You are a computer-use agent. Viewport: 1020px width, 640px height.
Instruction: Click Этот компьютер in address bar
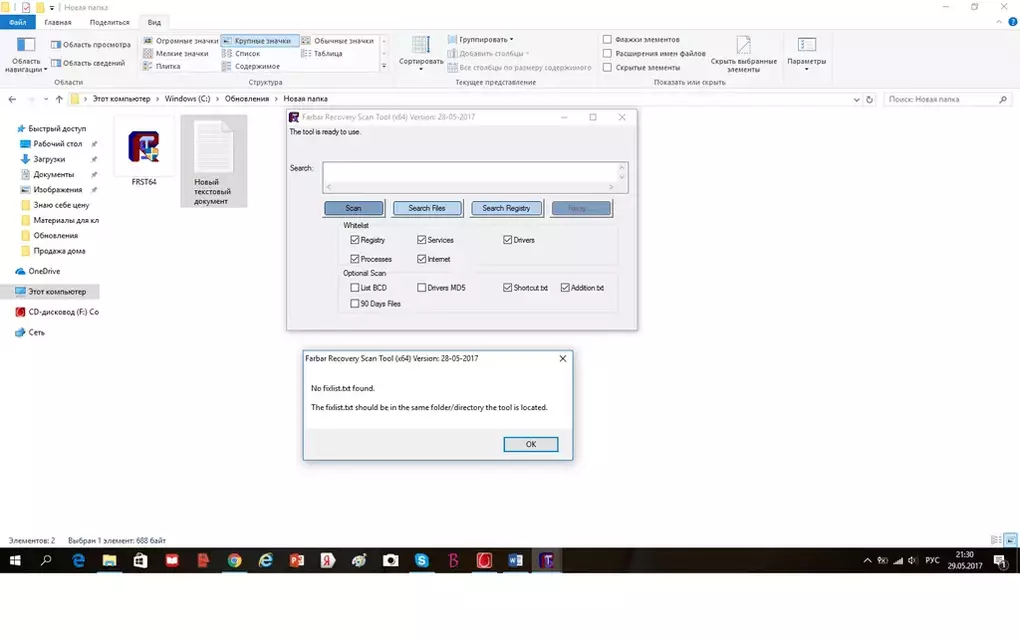121,99
